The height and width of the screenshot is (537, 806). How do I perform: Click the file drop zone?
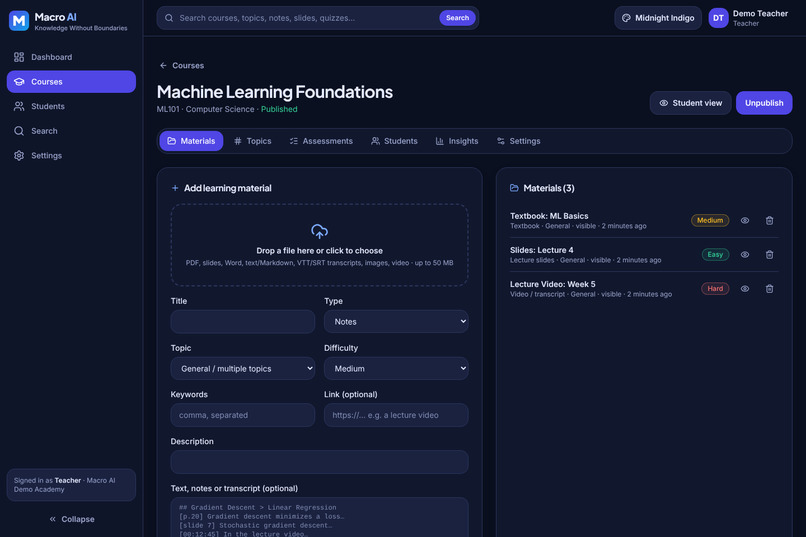coord(319,245)
